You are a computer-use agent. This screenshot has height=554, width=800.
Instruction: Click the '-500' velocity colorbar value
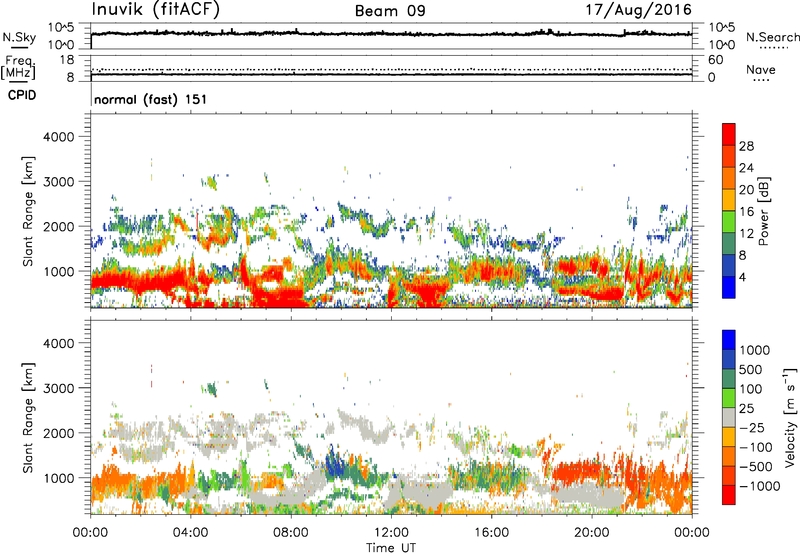[x=756, y=467]
